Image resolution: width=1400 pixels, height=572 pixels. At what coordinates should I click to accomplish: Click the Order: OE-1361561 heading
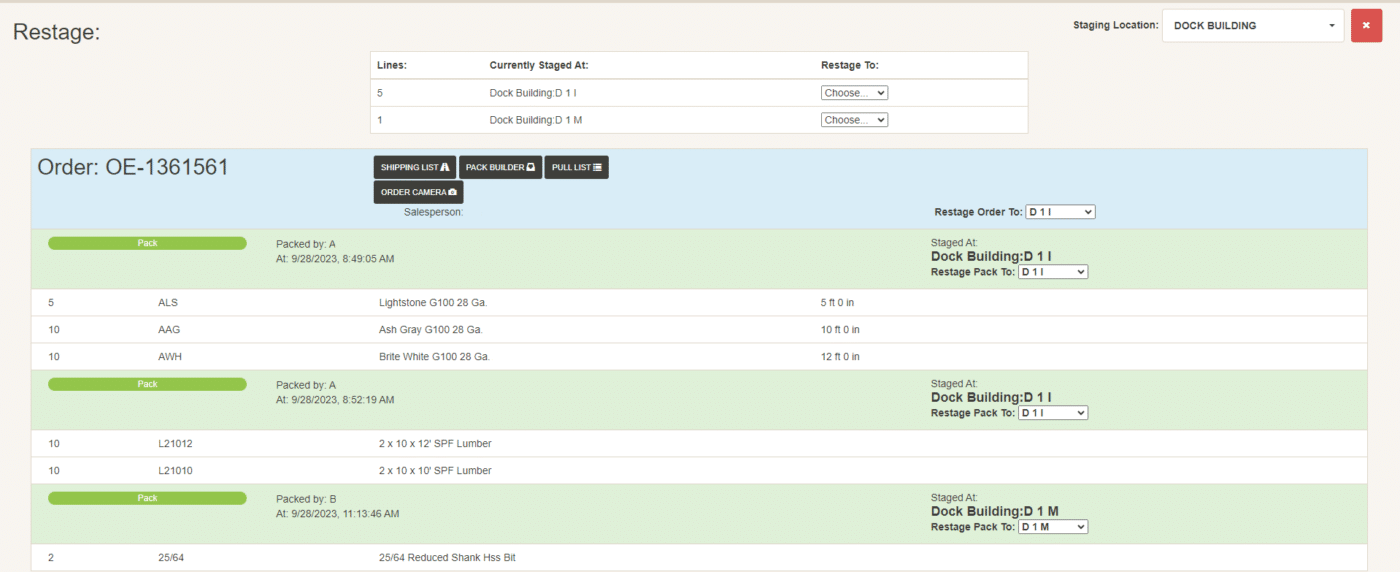pos(133,168)
